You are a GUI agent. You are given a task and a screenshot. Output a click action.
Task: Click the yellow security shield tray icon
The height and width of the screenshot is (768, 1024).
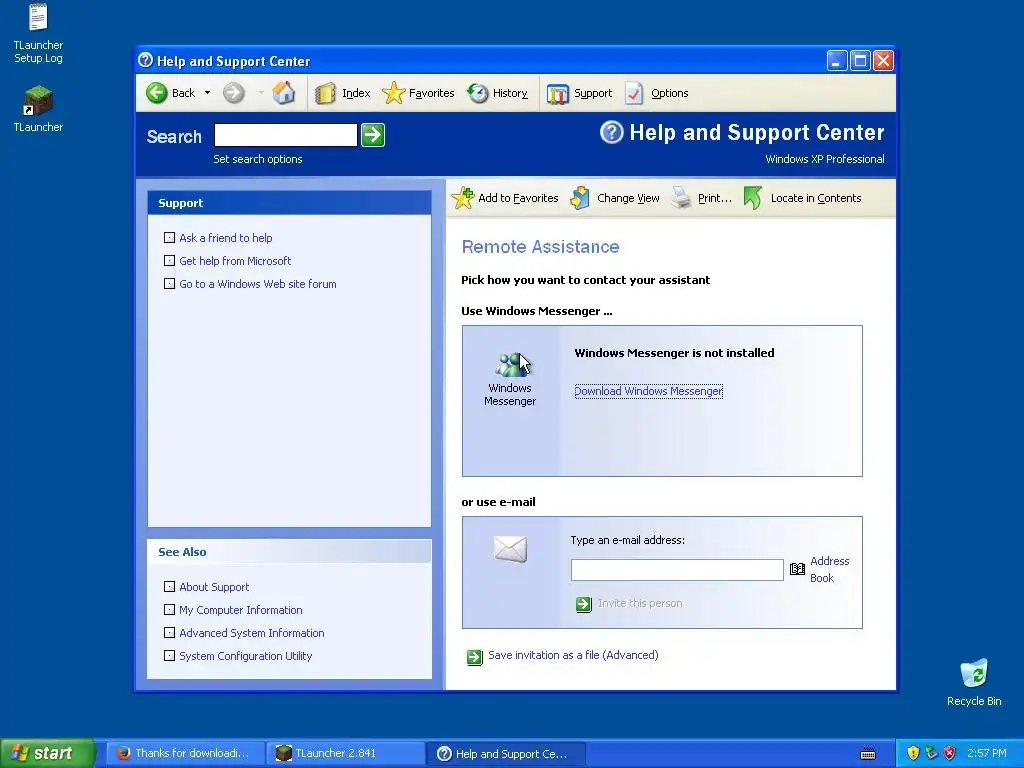913,753
